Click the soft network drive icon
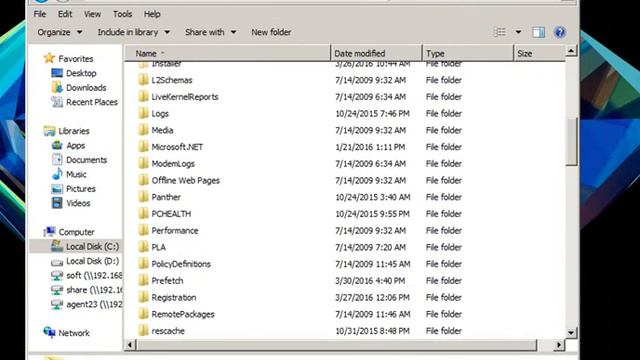The image size is (640, 360). tap(57, 276)
